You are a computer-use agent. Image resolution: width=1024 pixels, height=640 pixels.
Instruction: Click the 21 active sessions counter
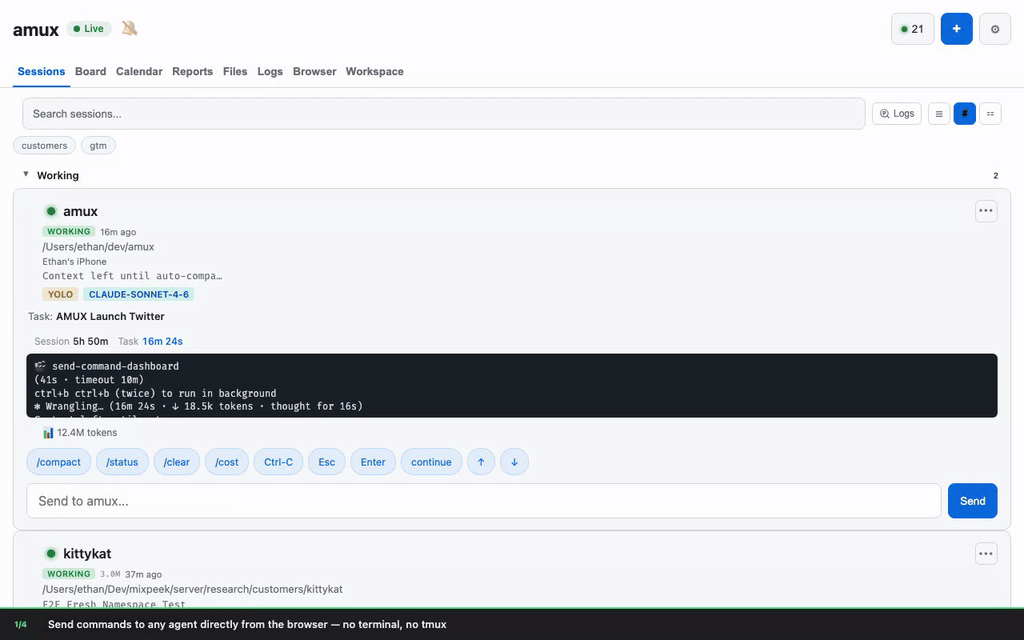[x=912, y=29]
